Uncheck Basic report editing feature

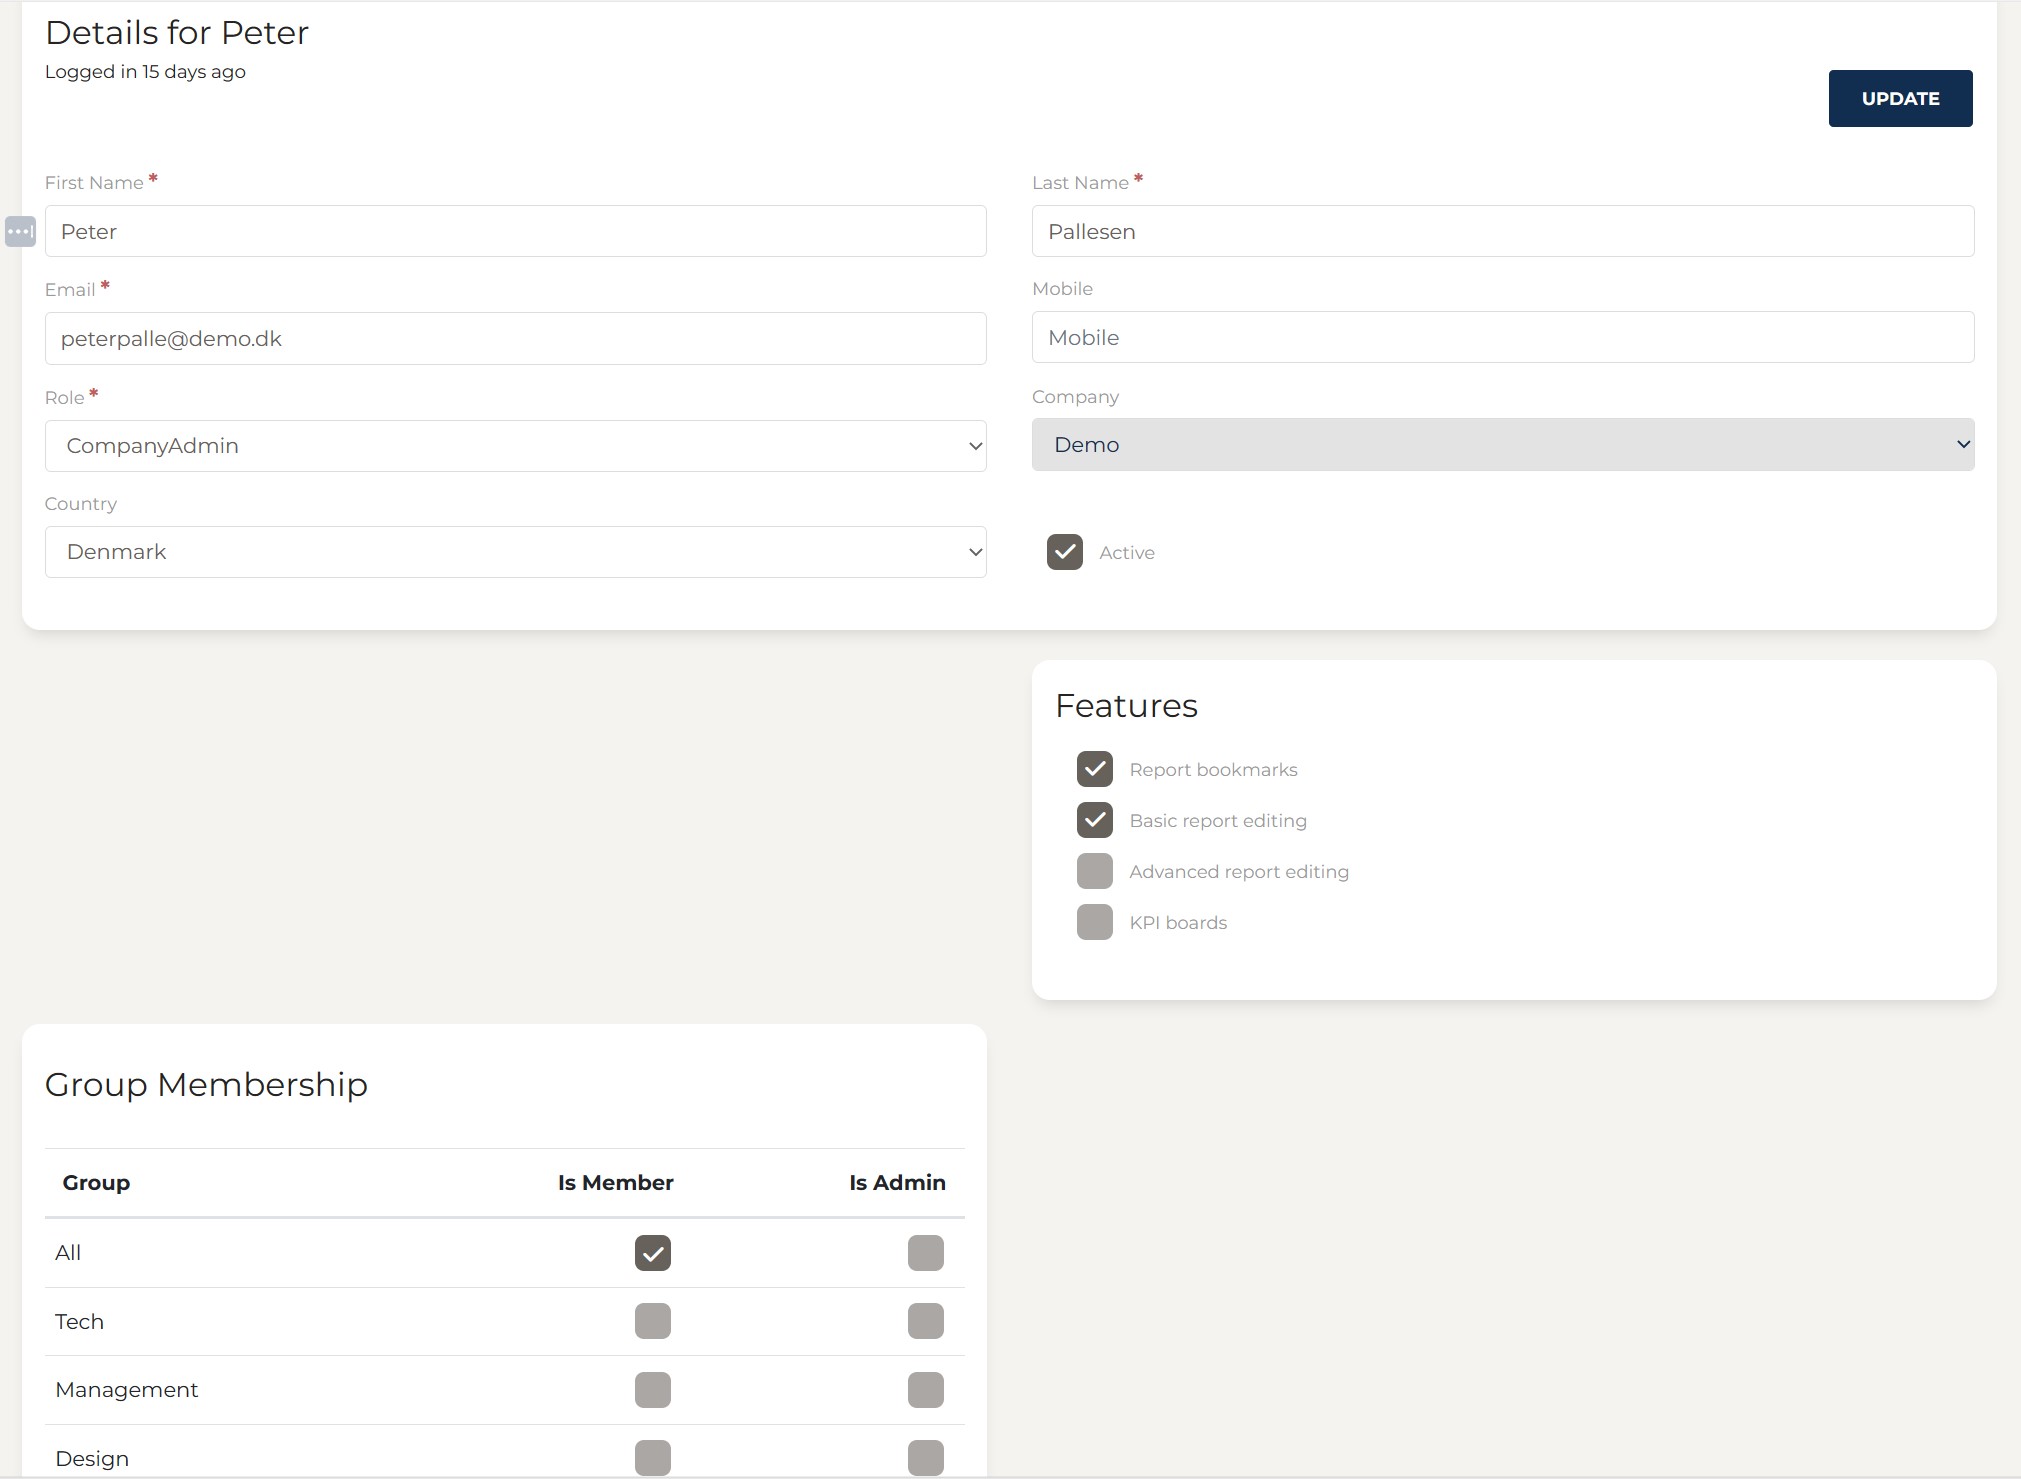(1094, 820)
